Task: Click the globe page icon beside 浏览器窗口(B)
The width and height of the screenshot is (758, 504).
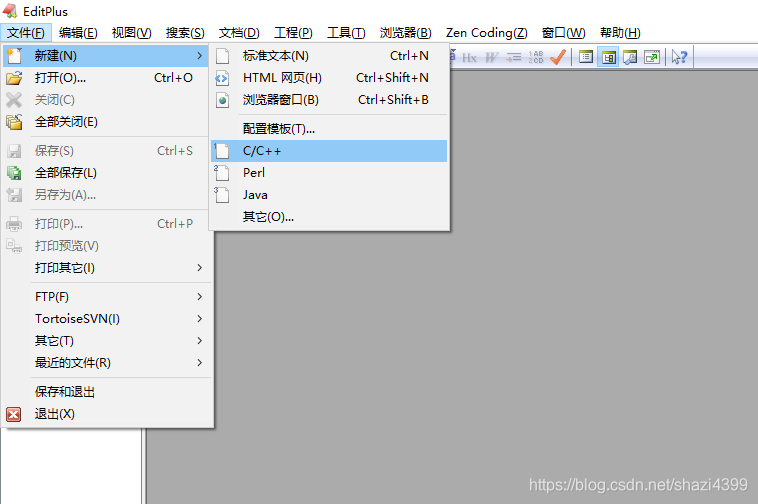Action: [x=222, y=100]
